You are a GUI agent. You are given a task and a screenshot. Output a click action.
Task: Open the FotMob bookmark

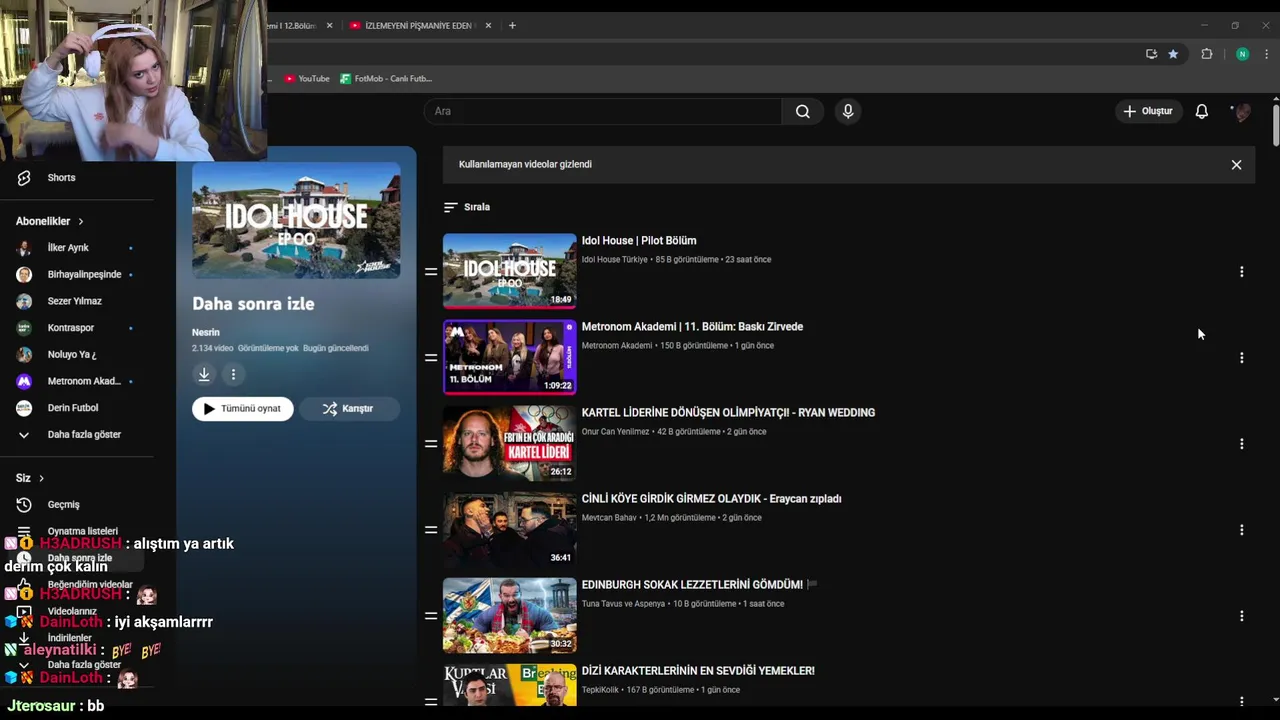pyautogui.click(x=386, y=79)
